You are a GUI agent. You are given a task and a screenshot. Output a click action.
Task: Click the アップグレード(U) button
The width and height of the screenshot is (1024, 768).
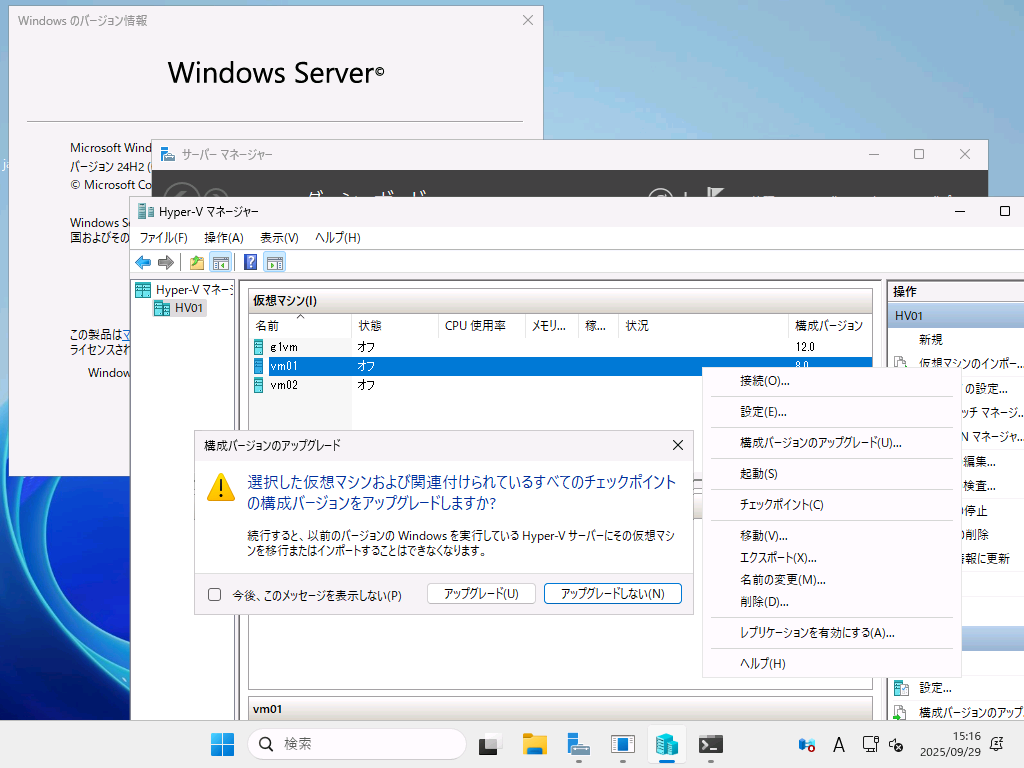481,593
